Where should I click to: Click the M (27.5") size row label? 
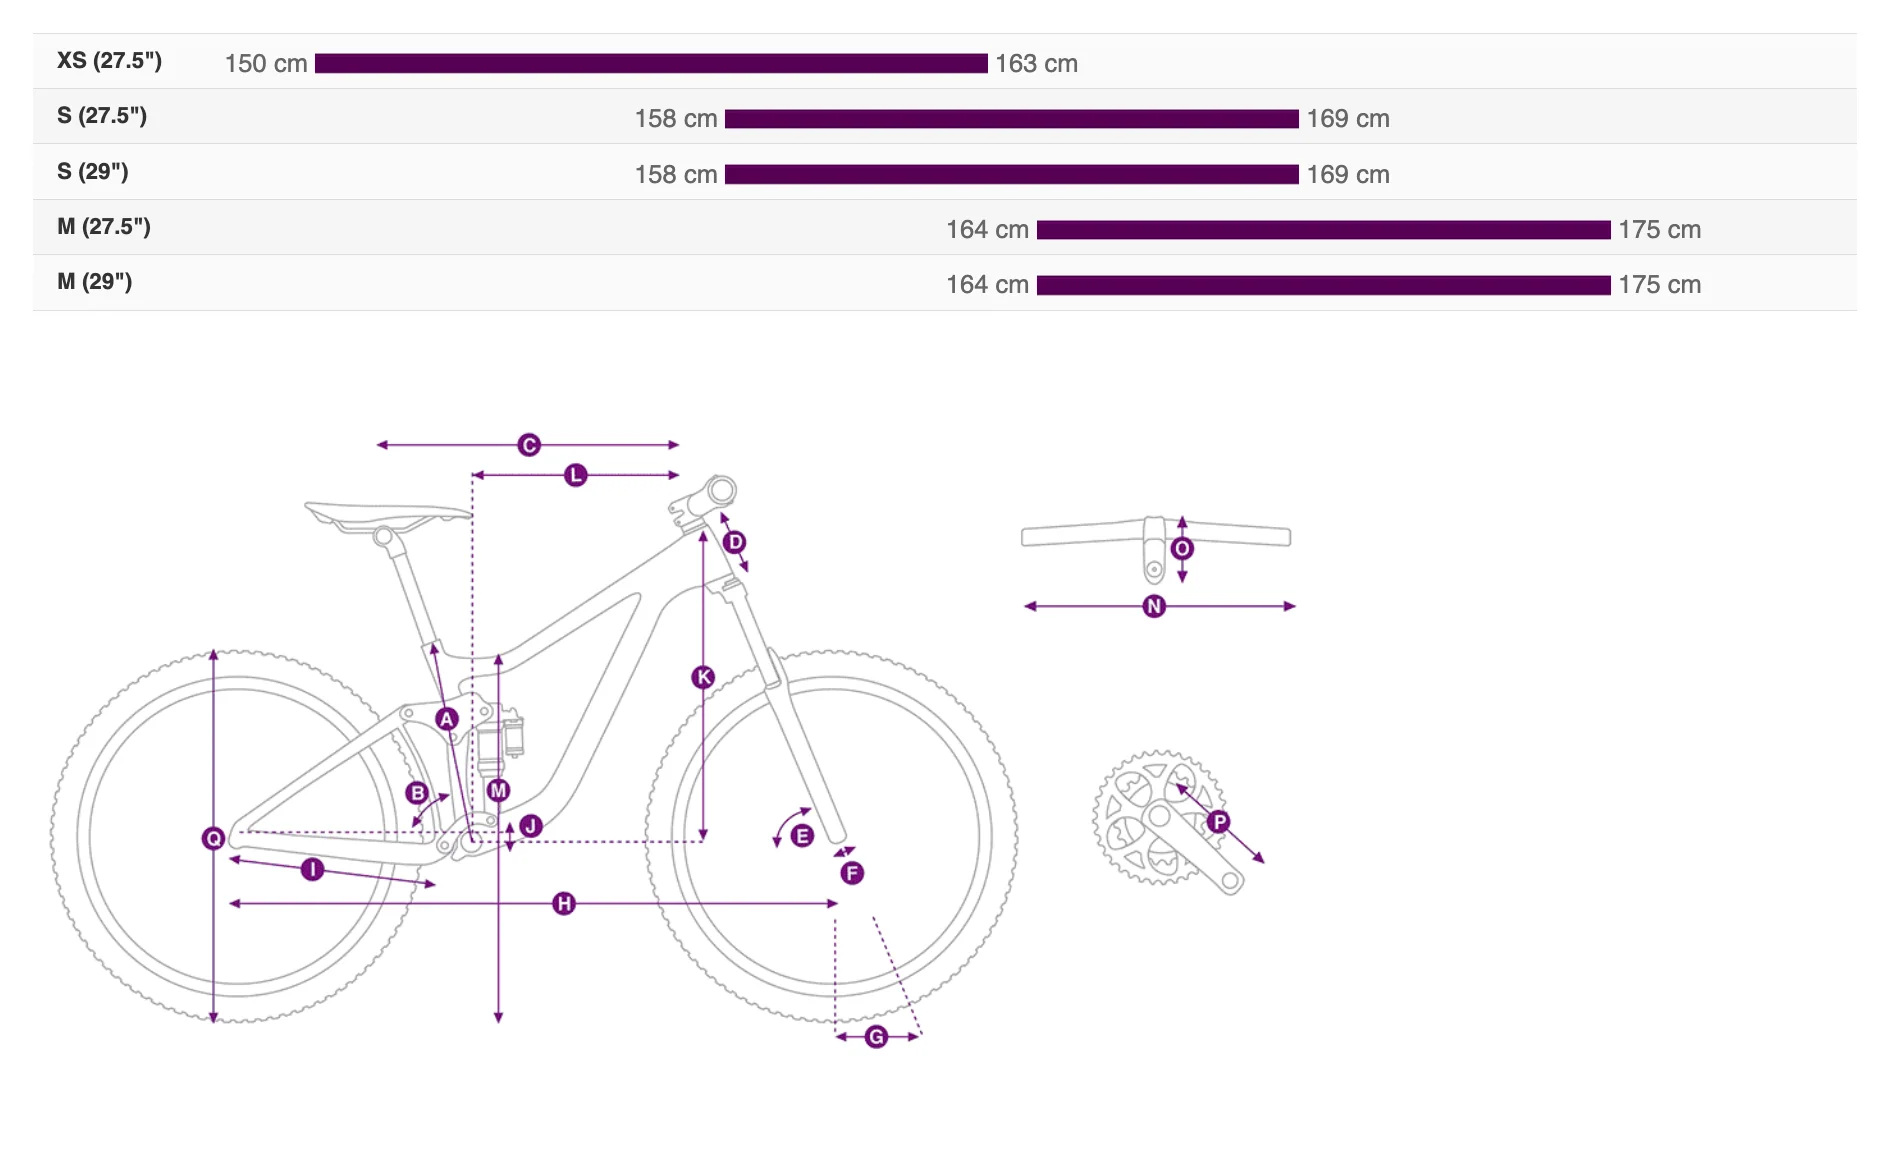(x=103, y=227)
